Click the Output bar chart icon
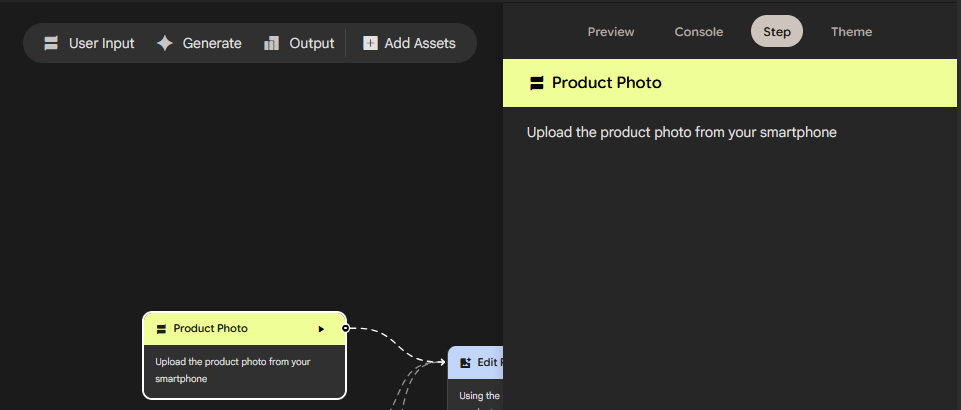Screen dimensions: 961x410 pyautogui.click(x=272, y=43)
